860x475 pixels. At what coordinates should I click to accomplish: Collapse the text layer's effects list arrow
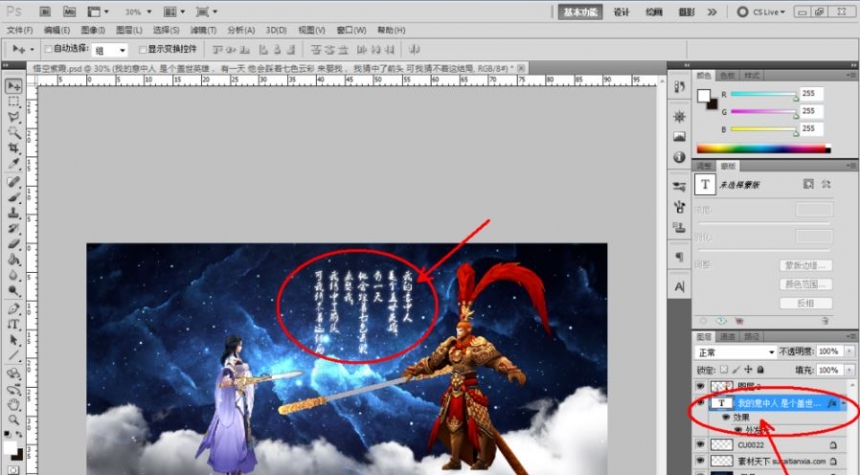click(844, 403)
